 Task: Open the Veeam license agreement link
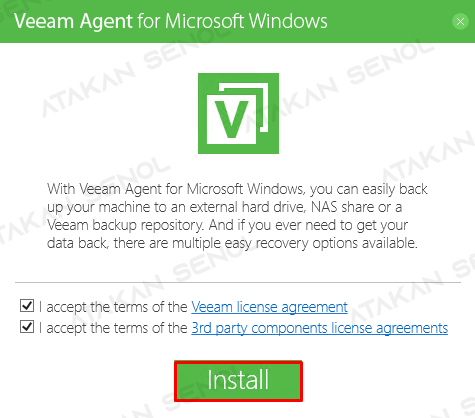click(269, 307)
